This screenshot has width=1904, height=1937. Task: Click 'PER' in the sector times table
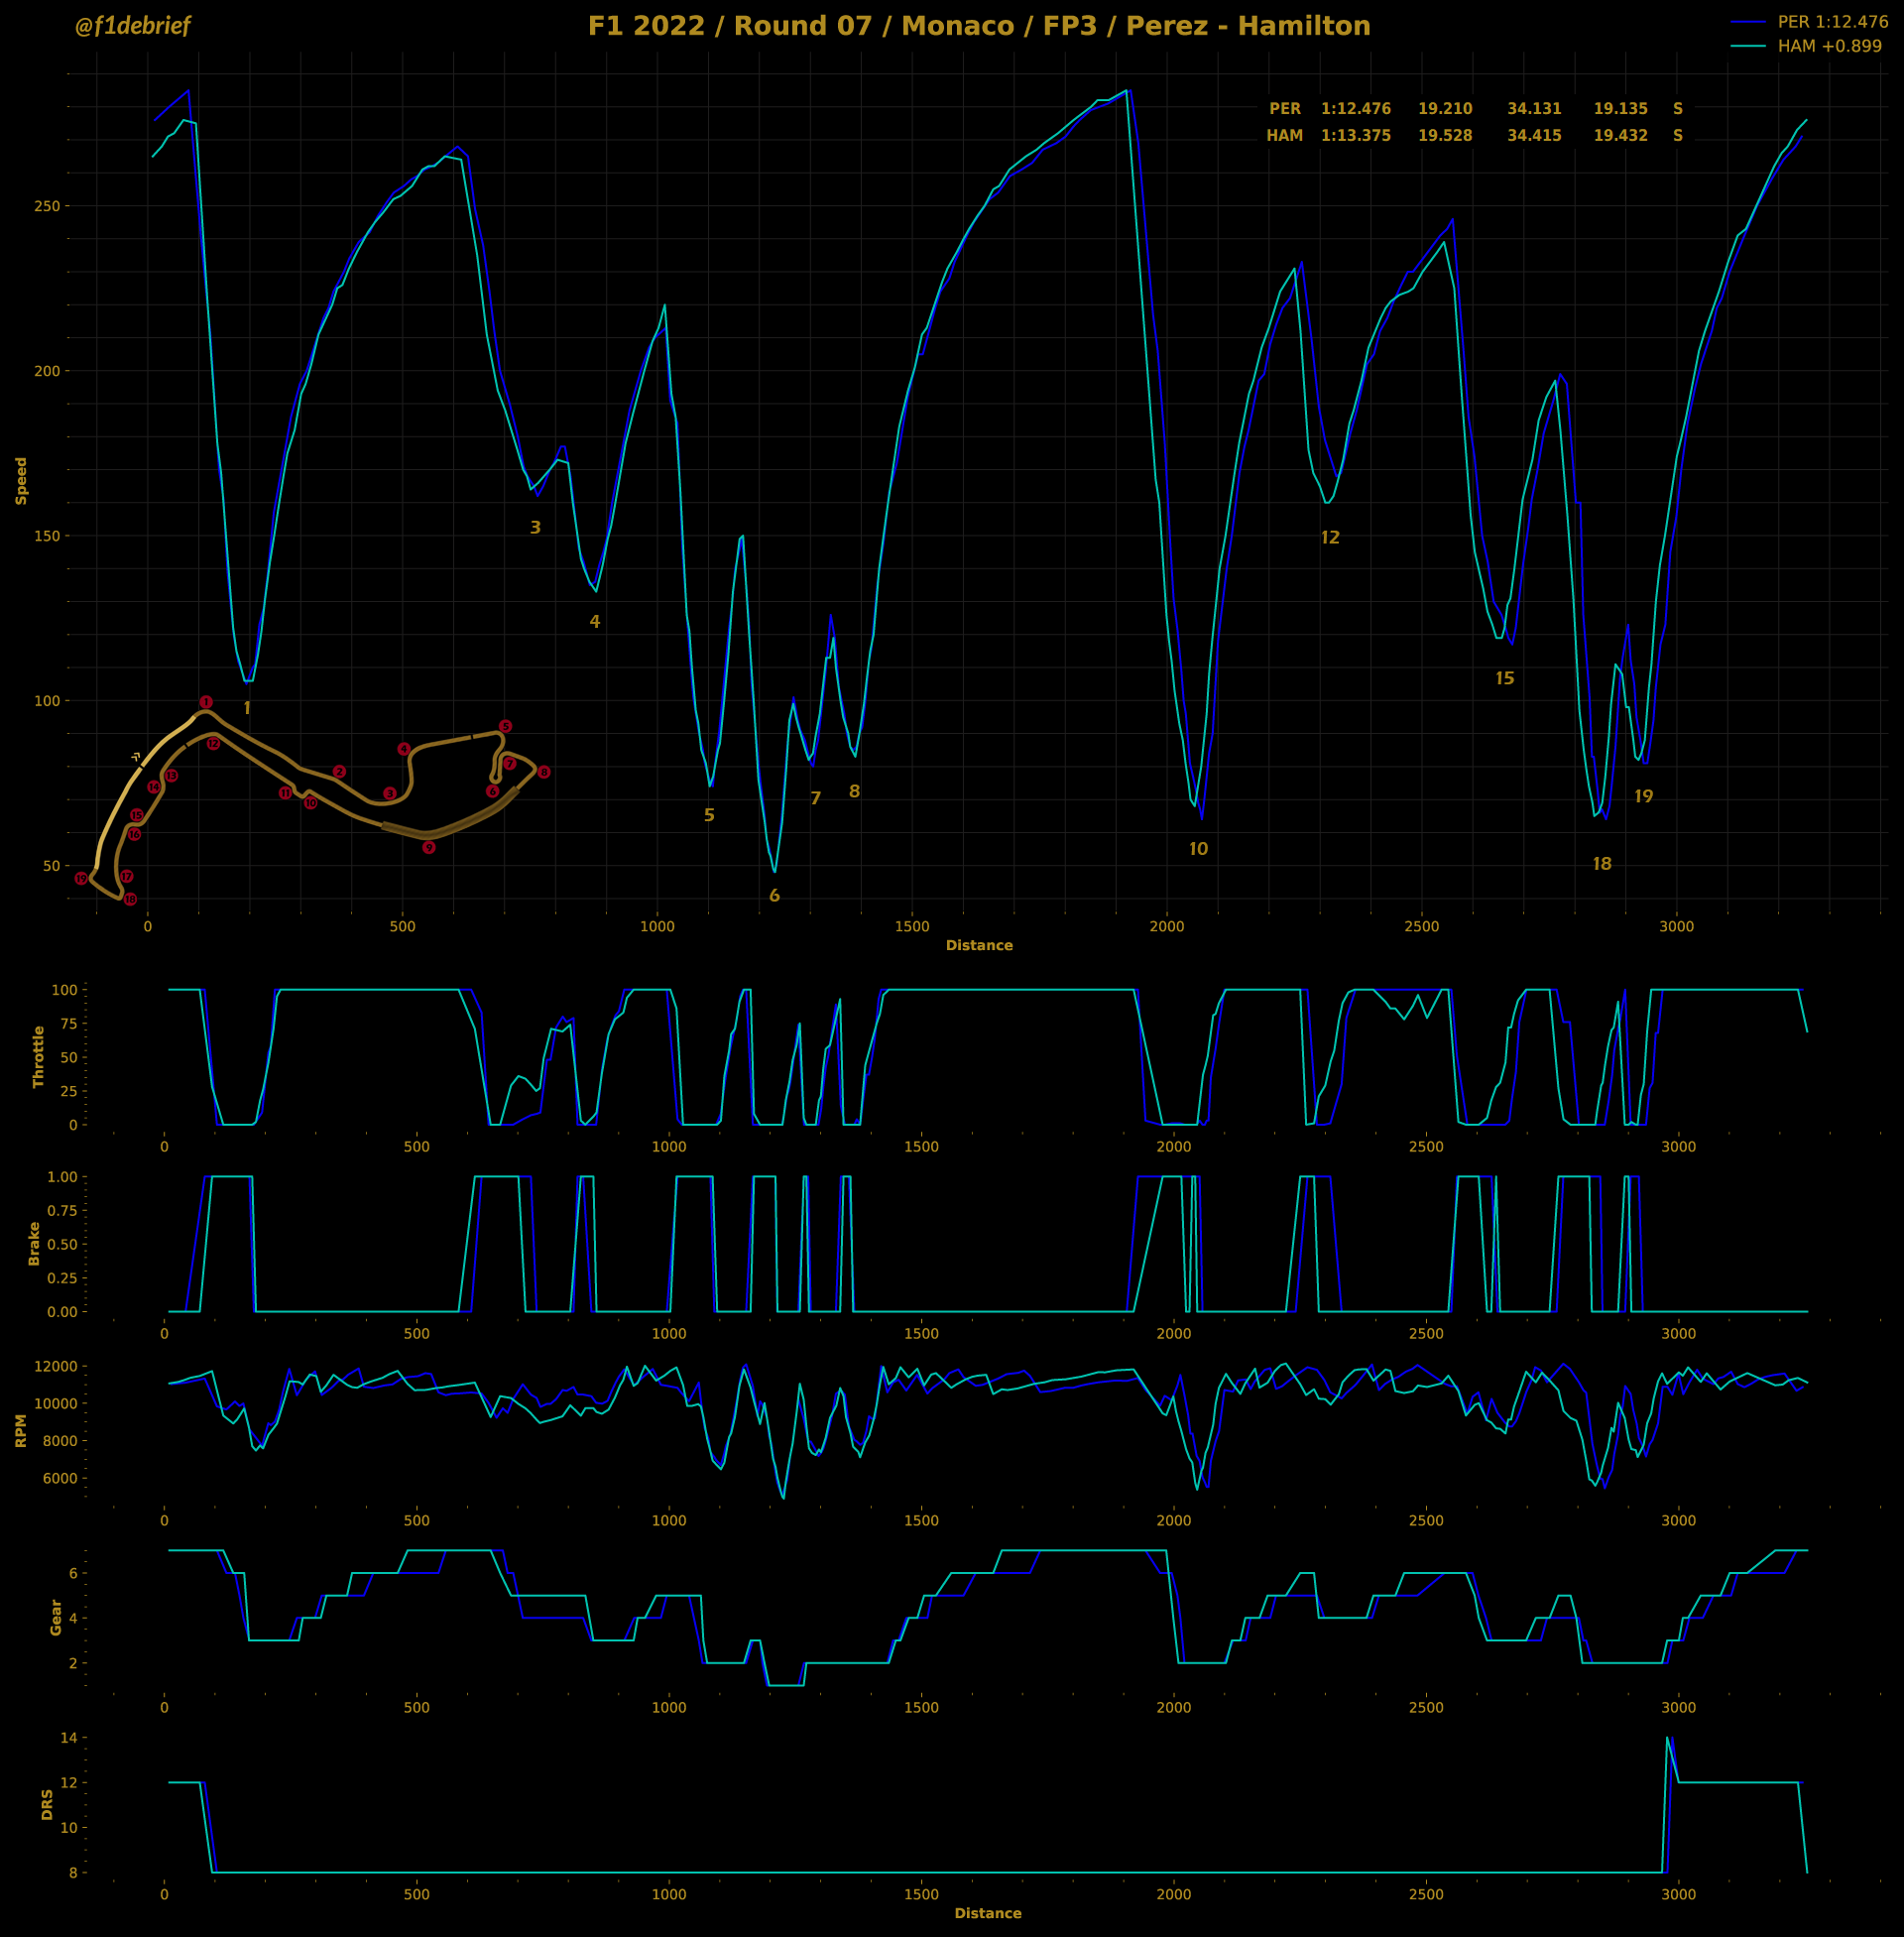pos(1285,108)
